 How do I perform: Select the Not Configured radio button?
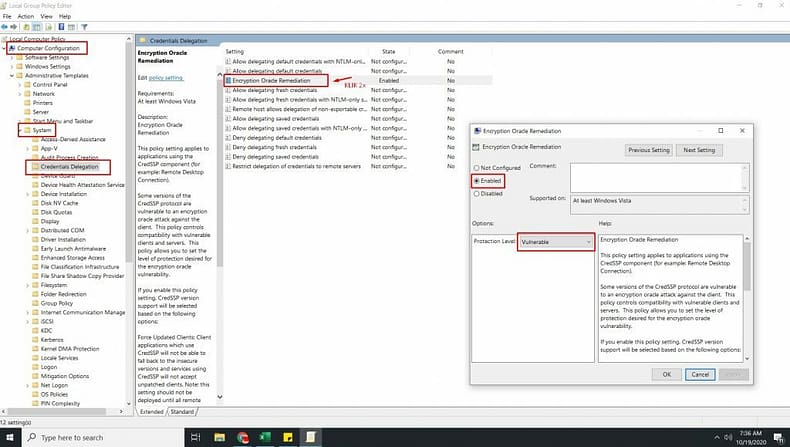(x=476, y=168)
